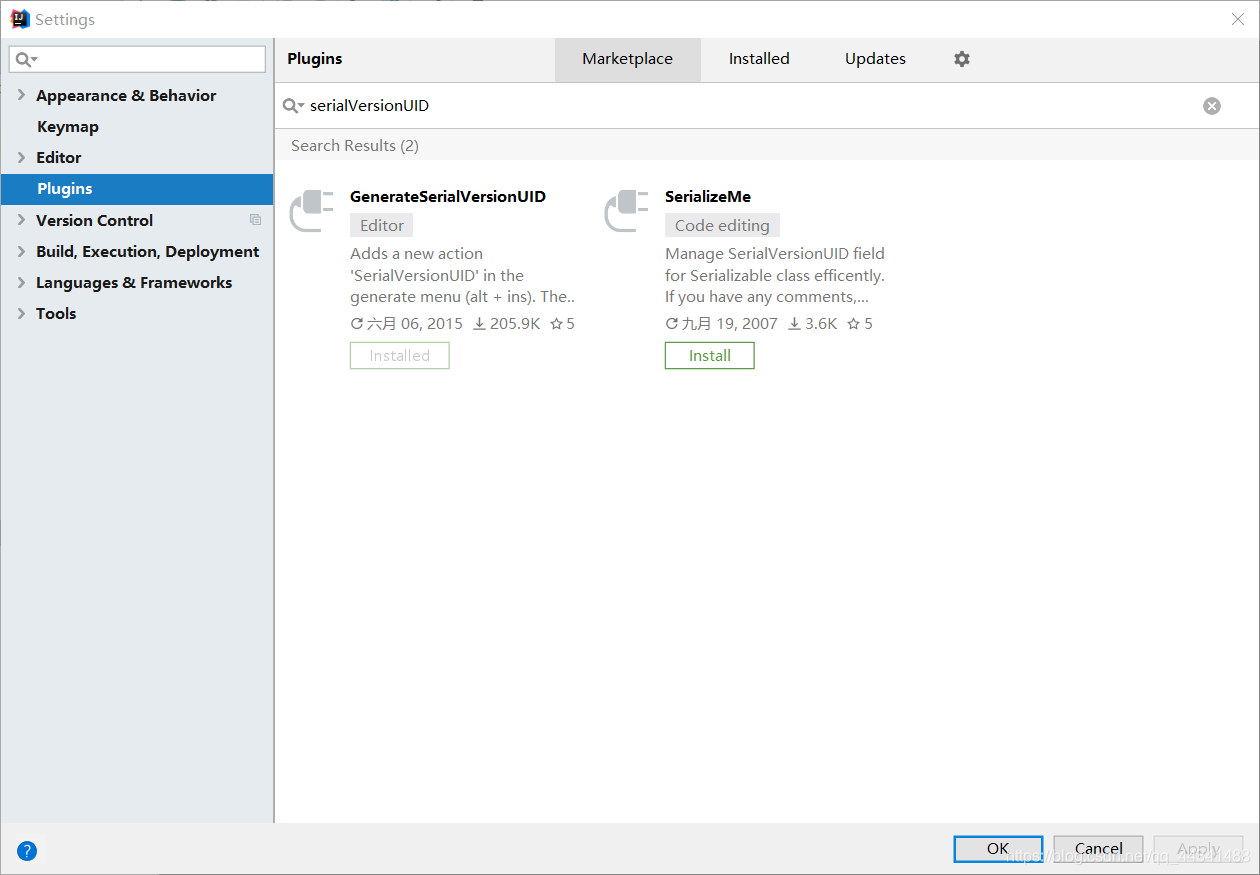The image size is (1260, 875).
Task: Expand Languages & Frameworks section
Action: coord(21,282)
